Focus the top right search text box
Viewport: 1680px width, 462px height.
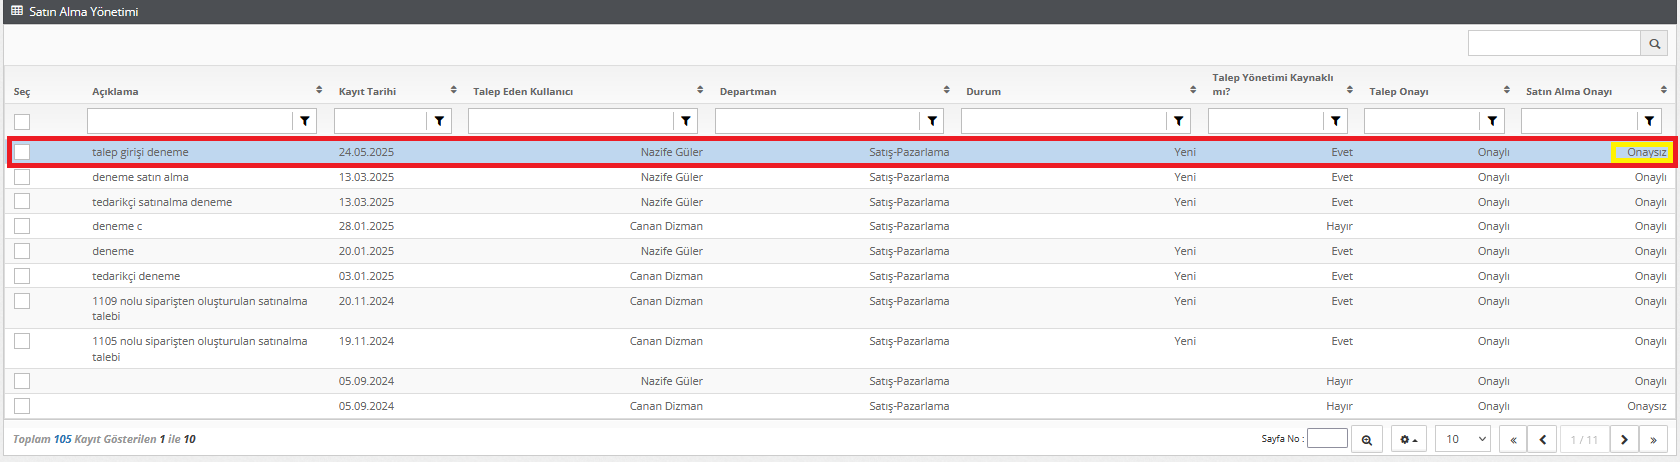click(x=1553, y=43)
